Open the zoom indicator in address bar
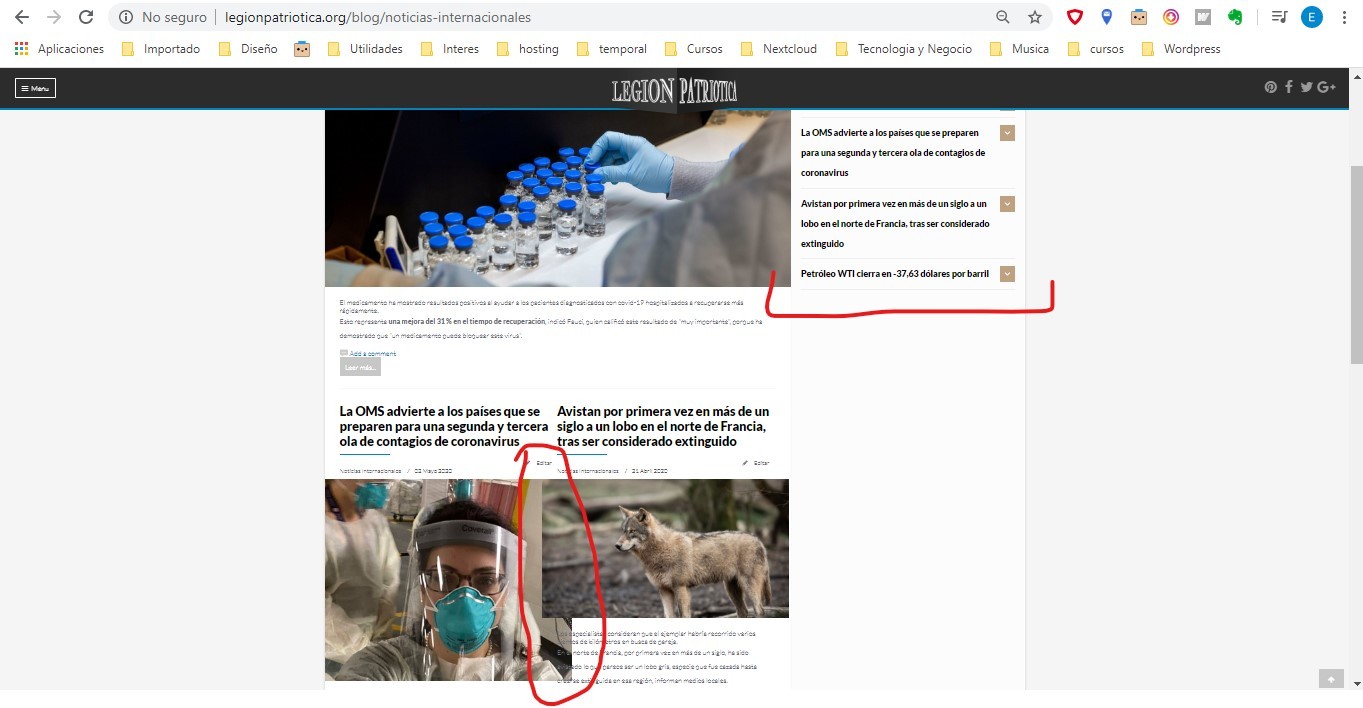Screen dimensions: 1363x708 (x=1003, y=17)
